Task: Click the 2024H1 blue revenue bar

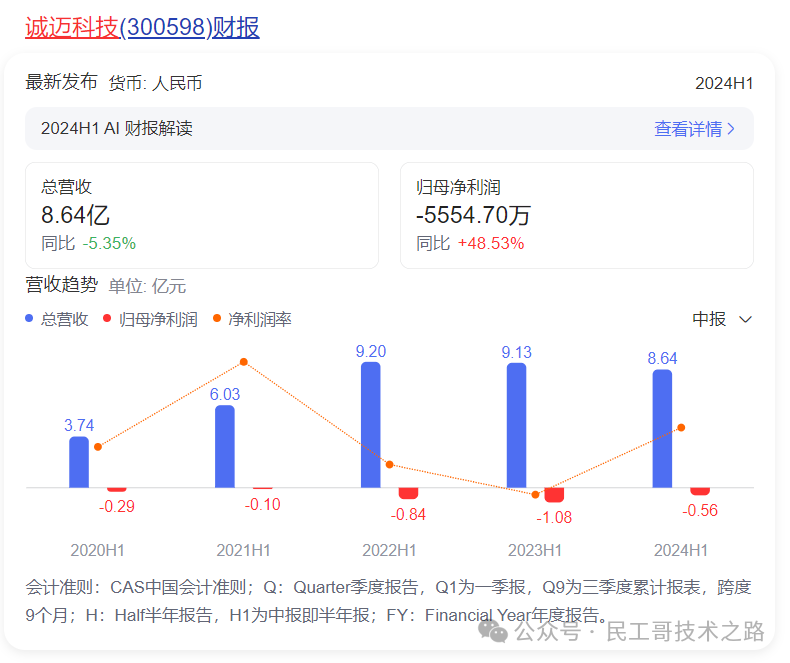Action: coord(663,429)
